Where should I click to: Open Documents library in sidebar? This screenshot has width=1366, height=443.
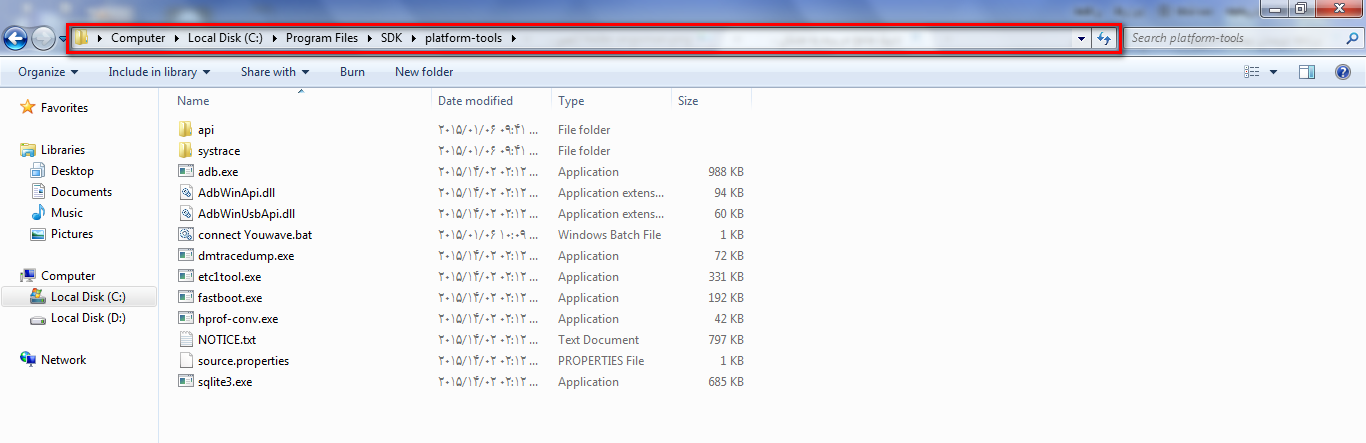point(81,192)
